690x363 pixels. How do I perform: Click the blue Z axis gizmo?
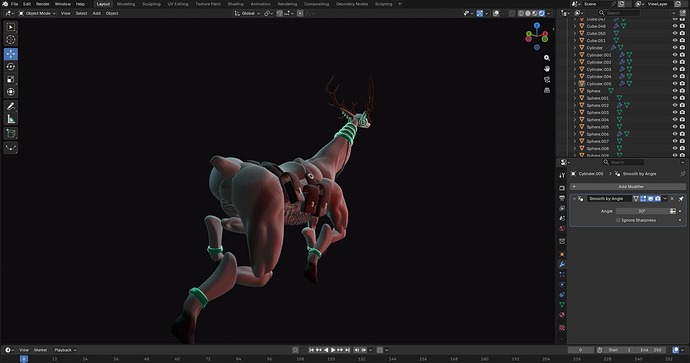537,26
